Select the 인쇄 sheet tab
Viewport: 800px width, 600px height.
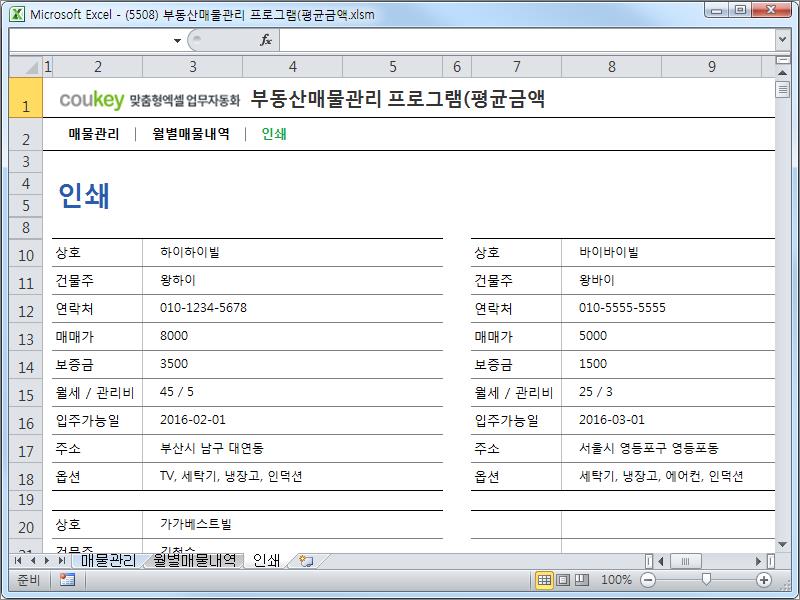click(x=266, y=561)
